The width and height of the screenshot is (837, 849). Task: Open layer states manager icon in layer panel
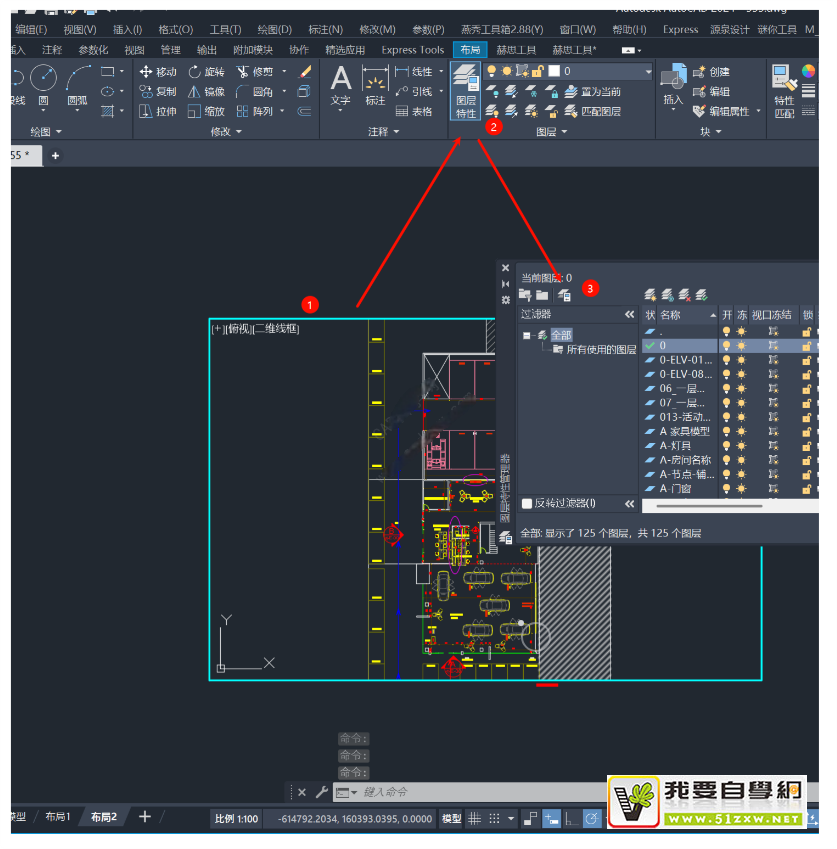[x=564, y=294]
